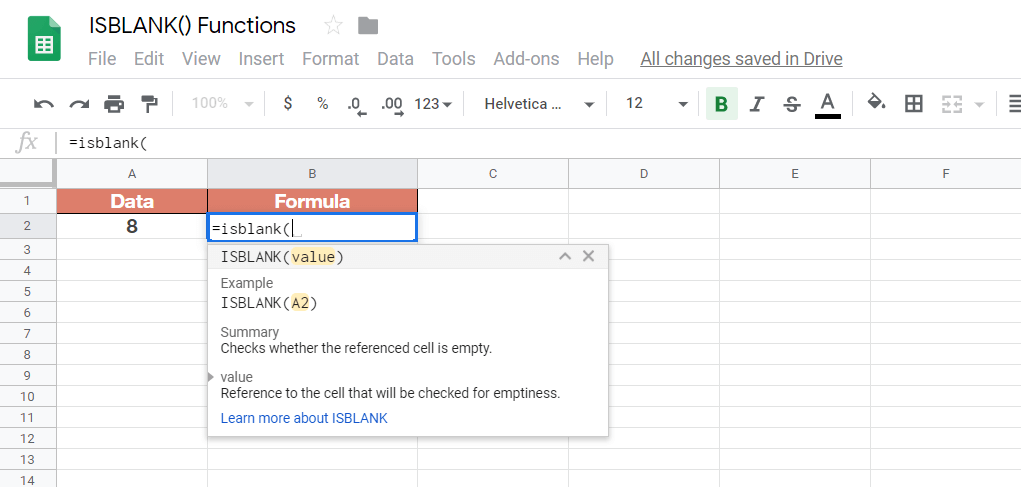Redo the last action
1021x487 pixels.
pos(79,104)
